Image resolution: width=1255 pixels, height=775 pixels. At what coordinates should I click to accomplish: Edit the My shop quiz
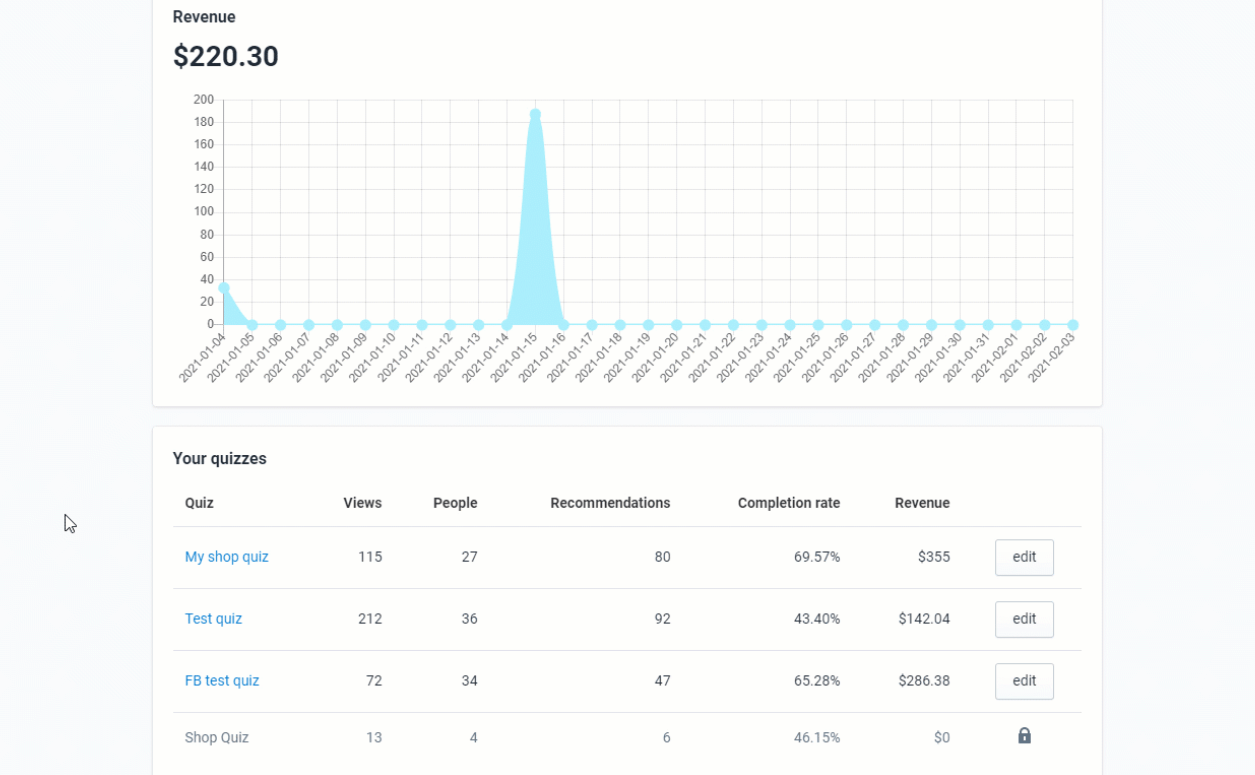[x=1023, y=557]
